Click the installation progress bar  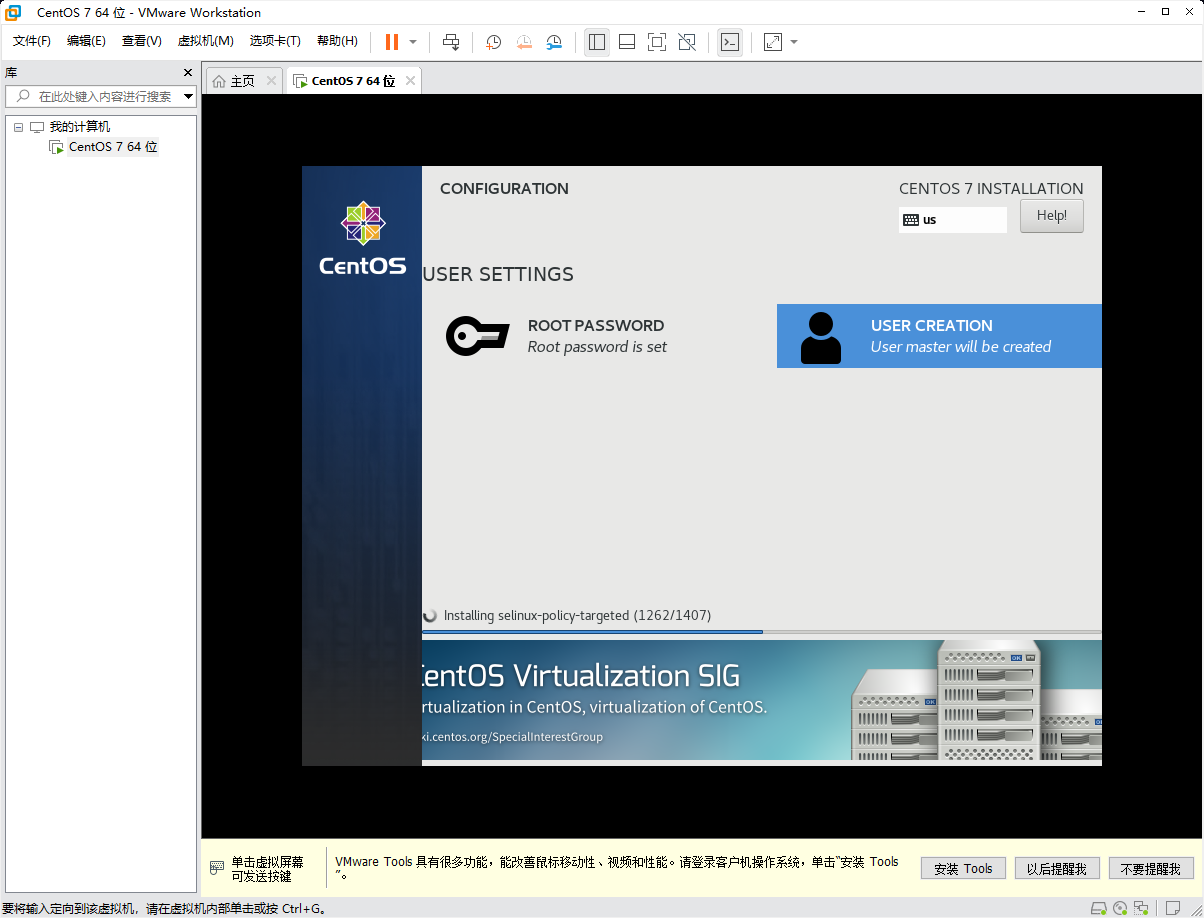point(762,632)
